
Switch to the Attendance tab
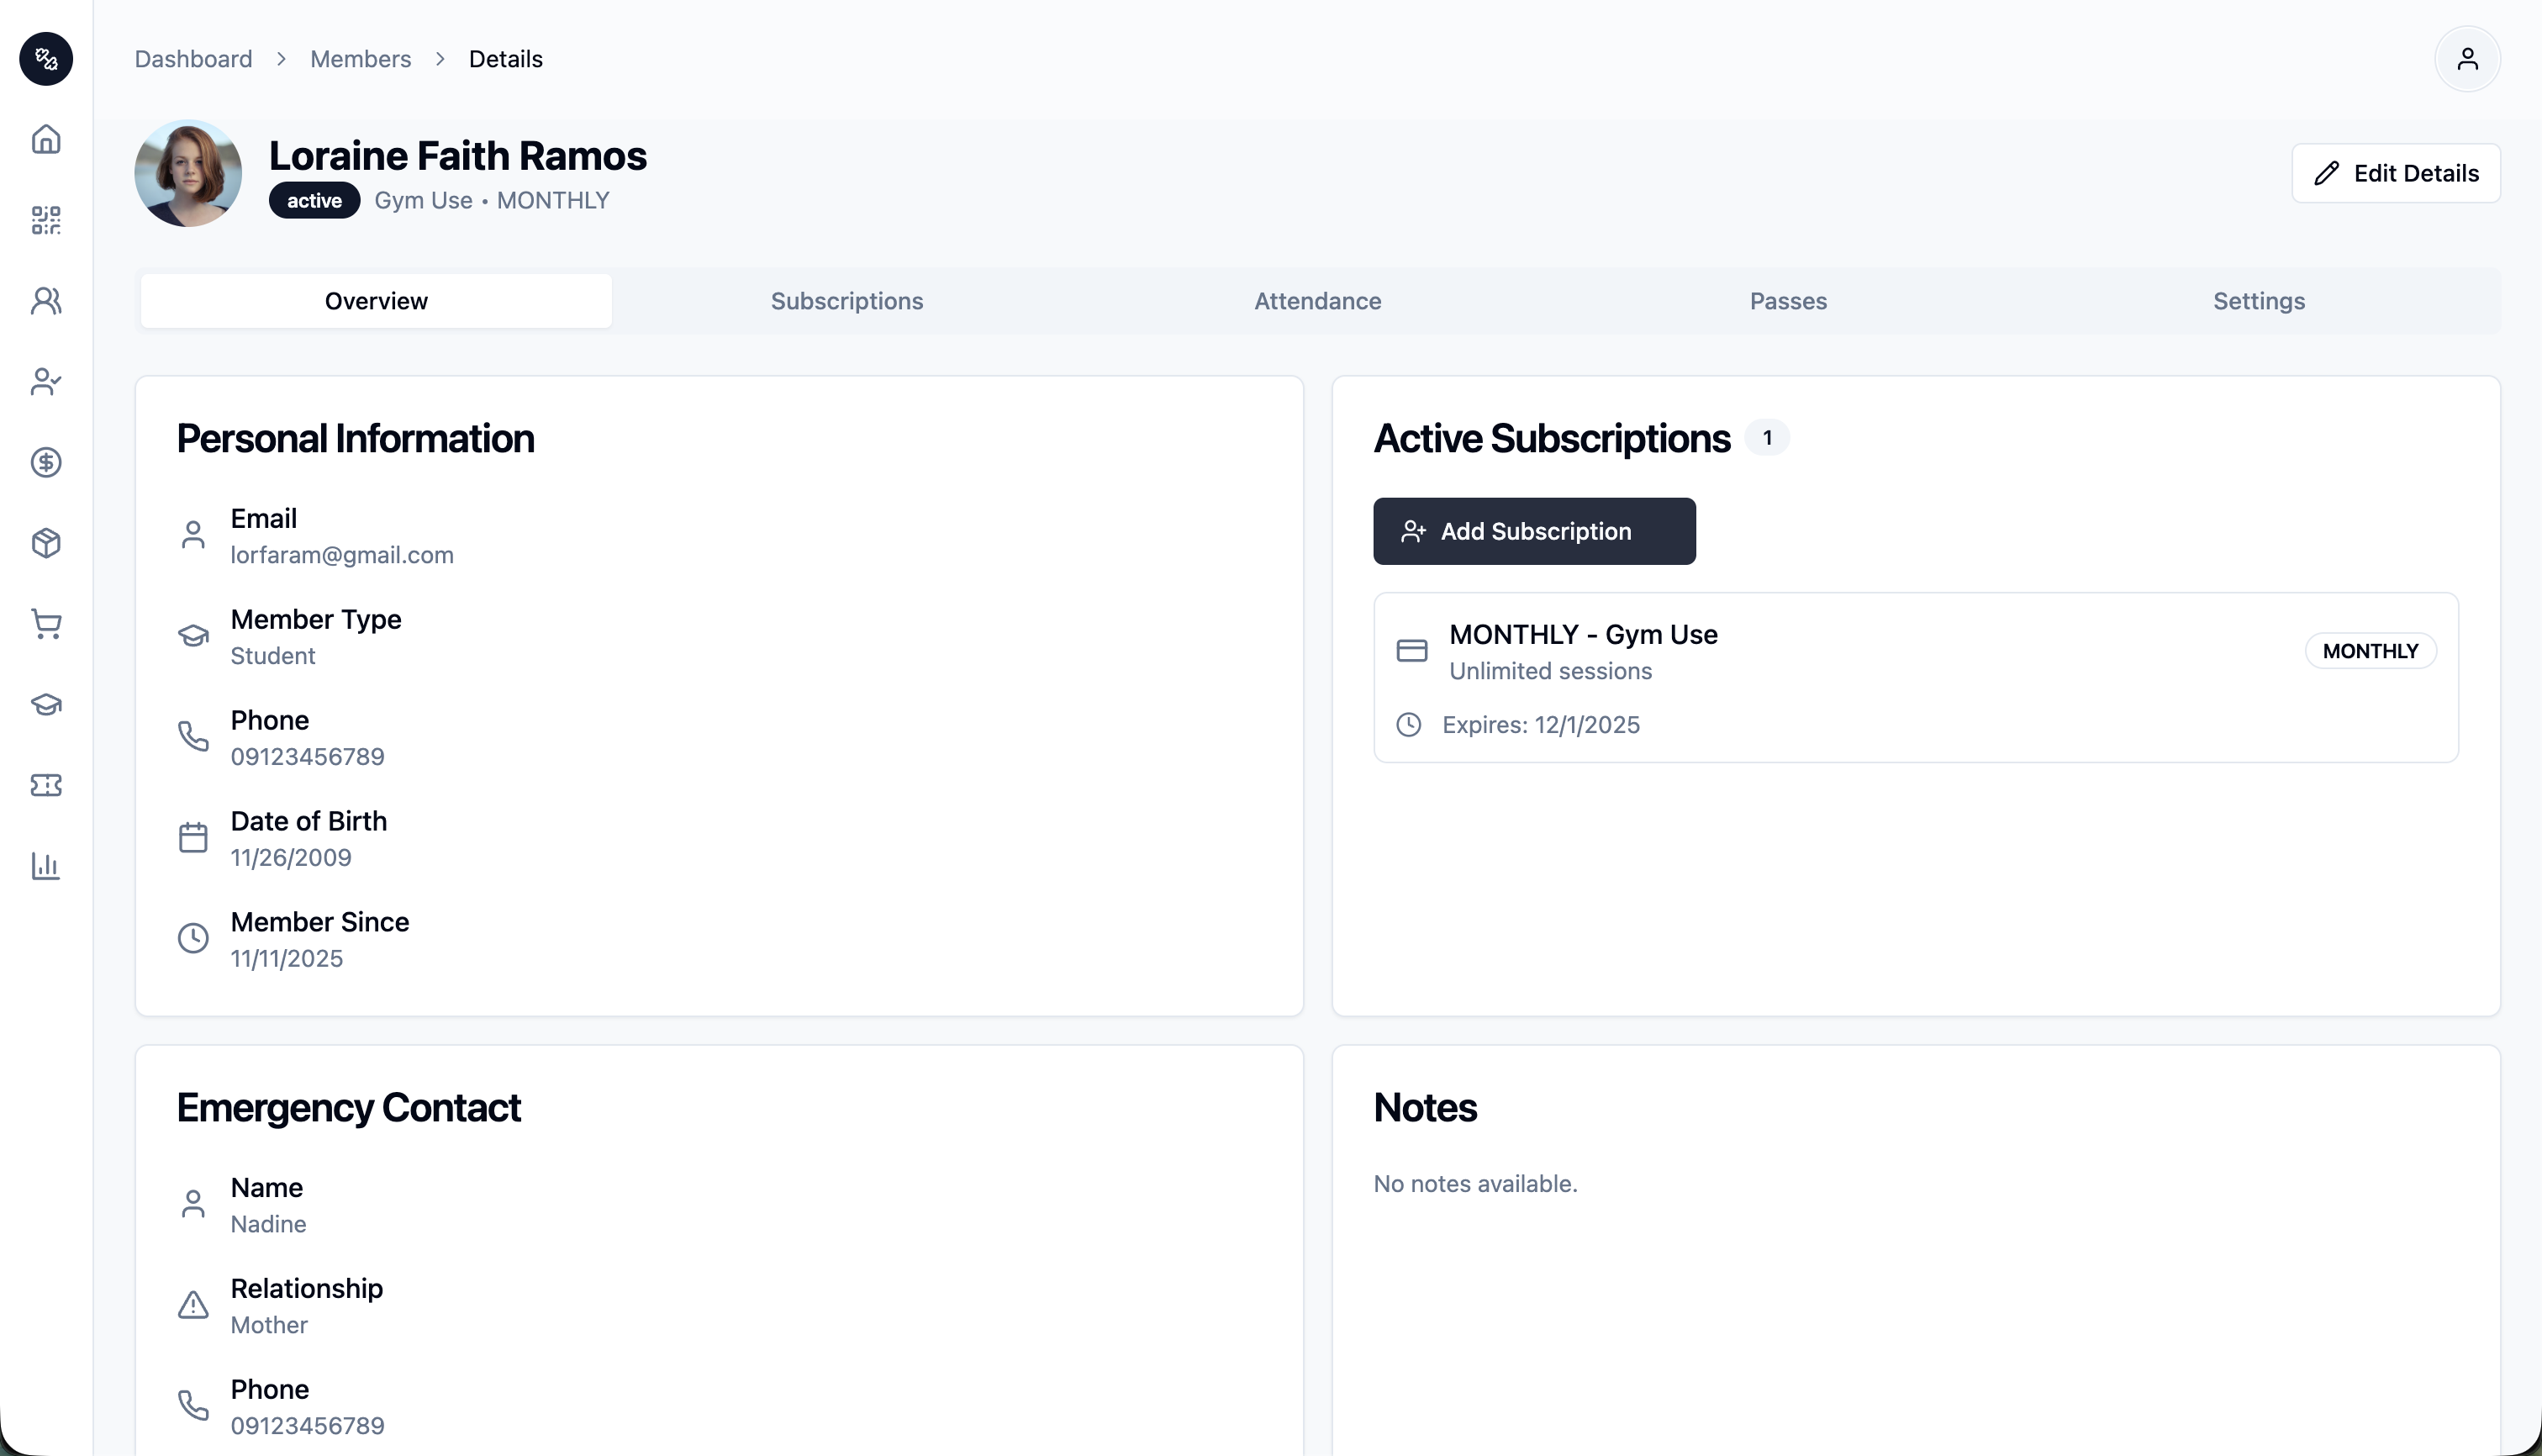[x=1317, y=300]
